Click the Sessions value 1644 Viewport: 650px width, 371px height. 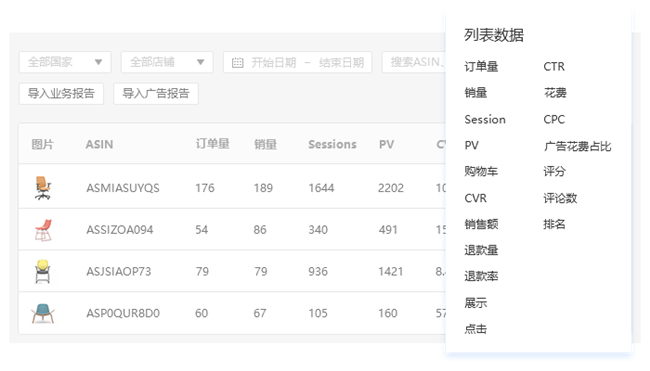click(321, 188)
